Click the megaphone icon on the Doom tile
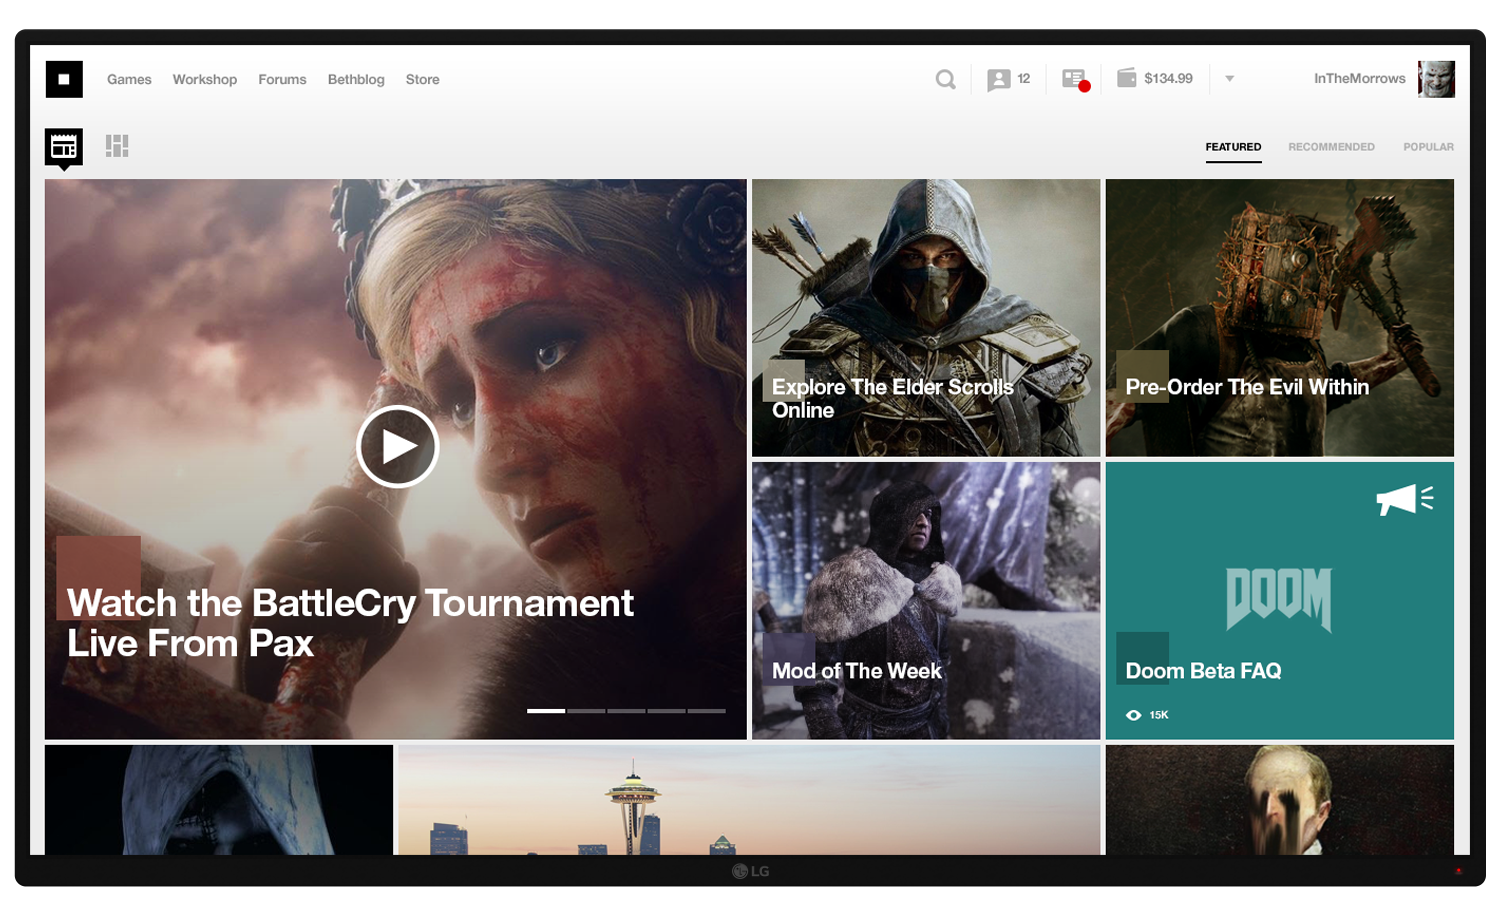This screenshot has height=900, width=1500. 1405,499
